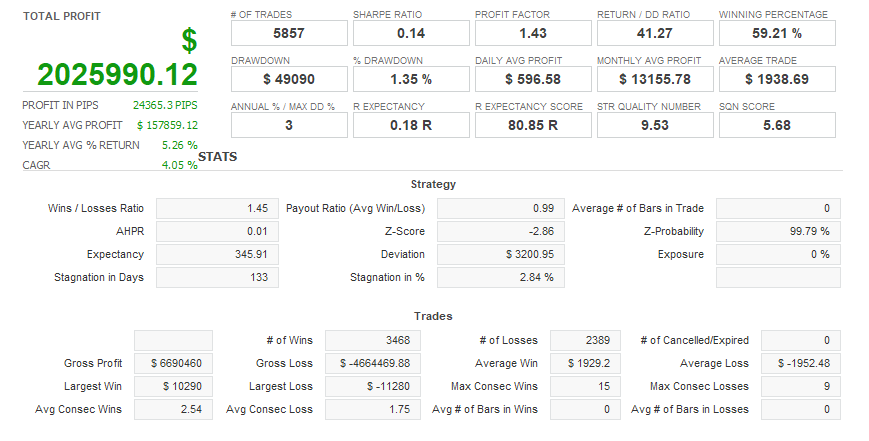Click the Sharpe Ratio value 0.14
The width and height of the screenshot is (869, 441).
[x=410, y=33]
